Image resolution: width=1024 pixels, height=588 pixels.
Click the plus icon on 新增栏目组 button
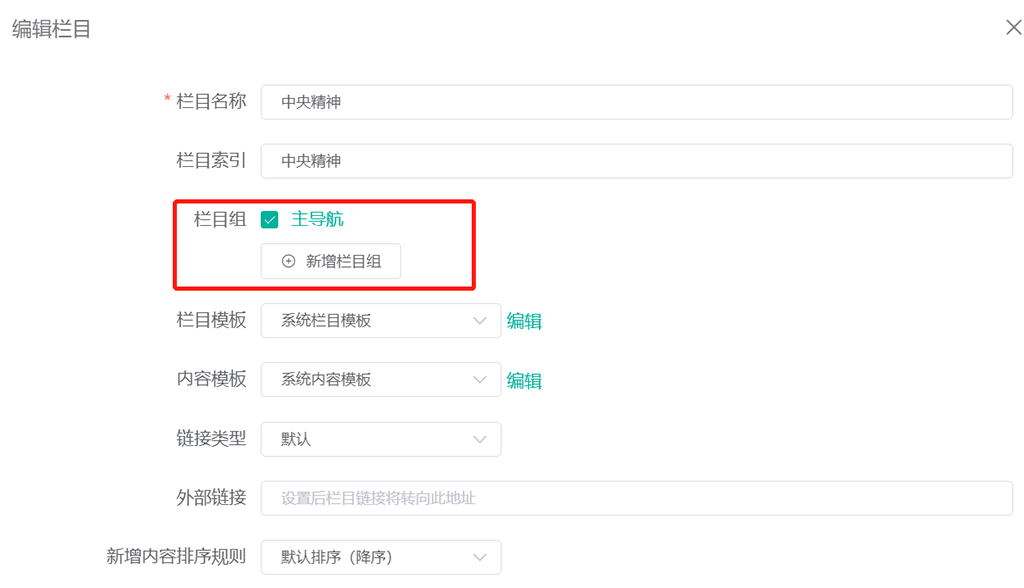288,261
